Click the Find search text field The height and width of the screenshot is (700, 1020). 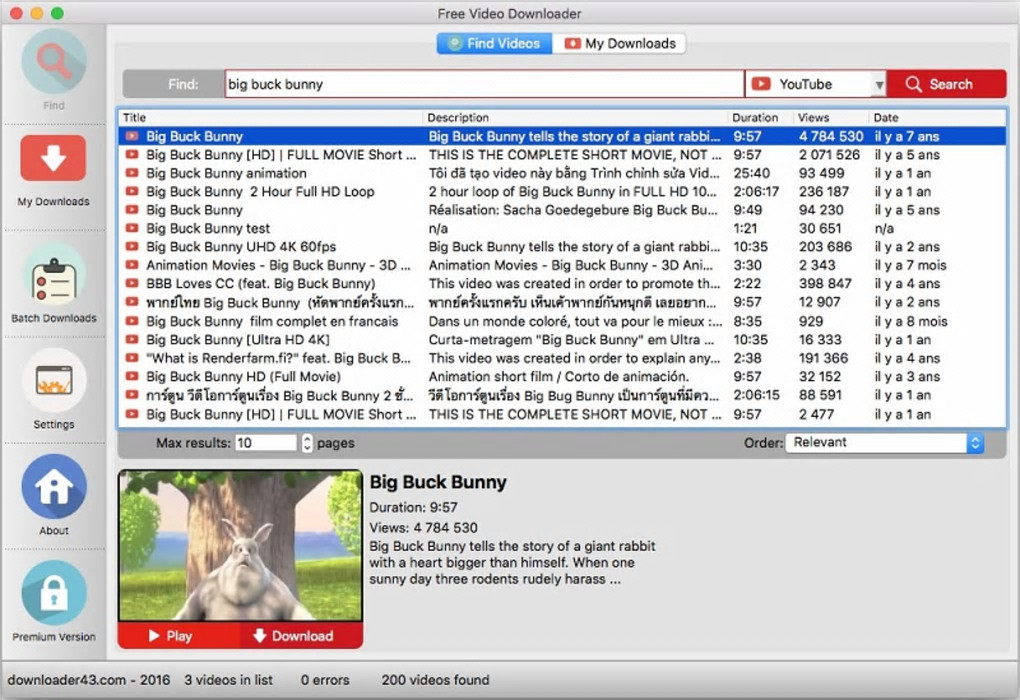click(485, 84)
